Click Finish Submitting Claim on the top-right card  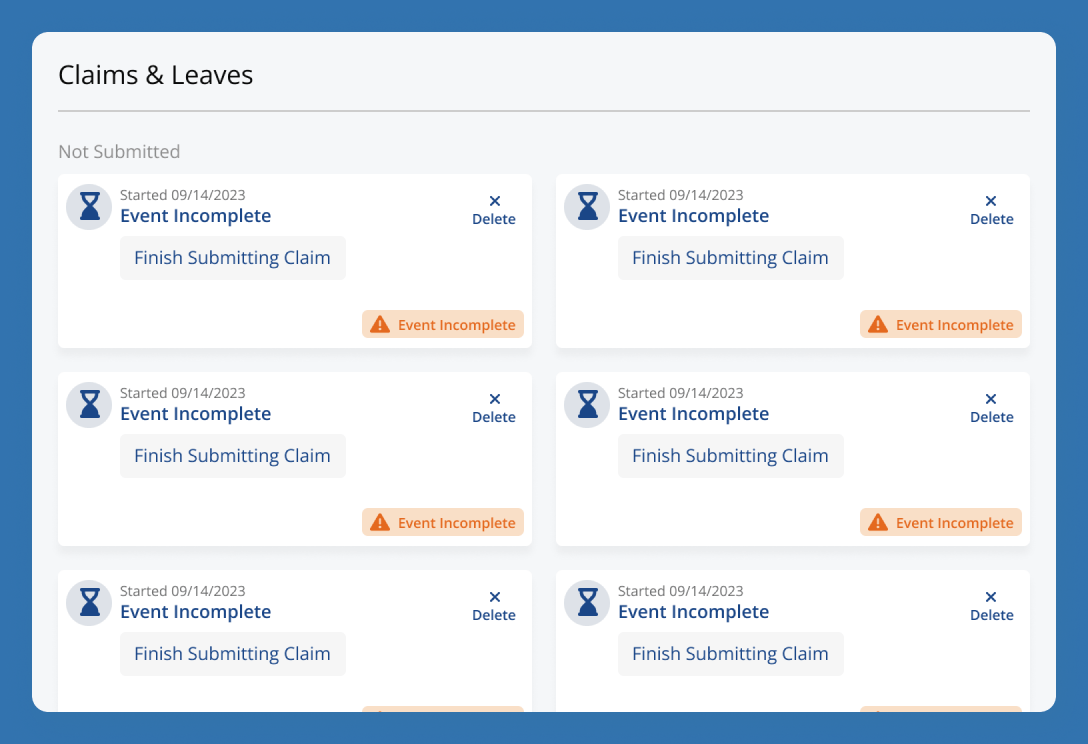[730, 257]
